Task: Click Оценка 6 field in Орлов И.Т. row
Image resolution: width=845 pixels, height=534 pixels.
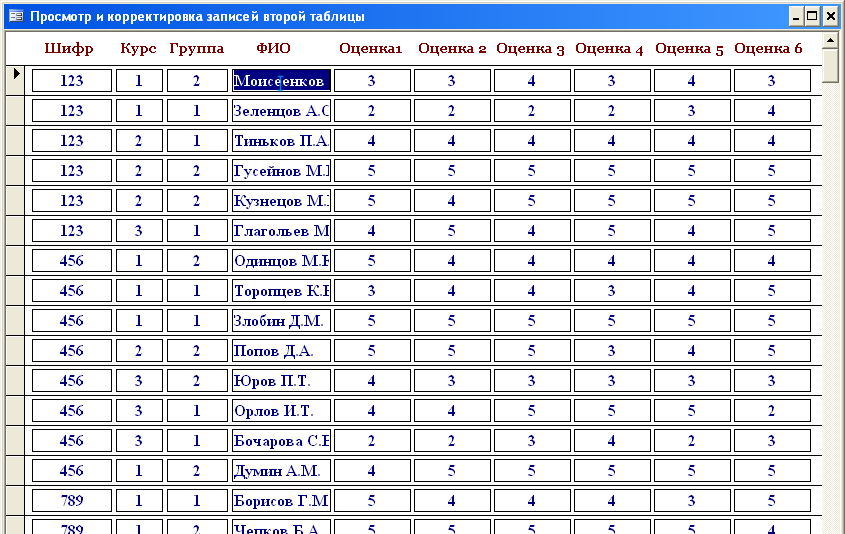Action: (772, 411)
